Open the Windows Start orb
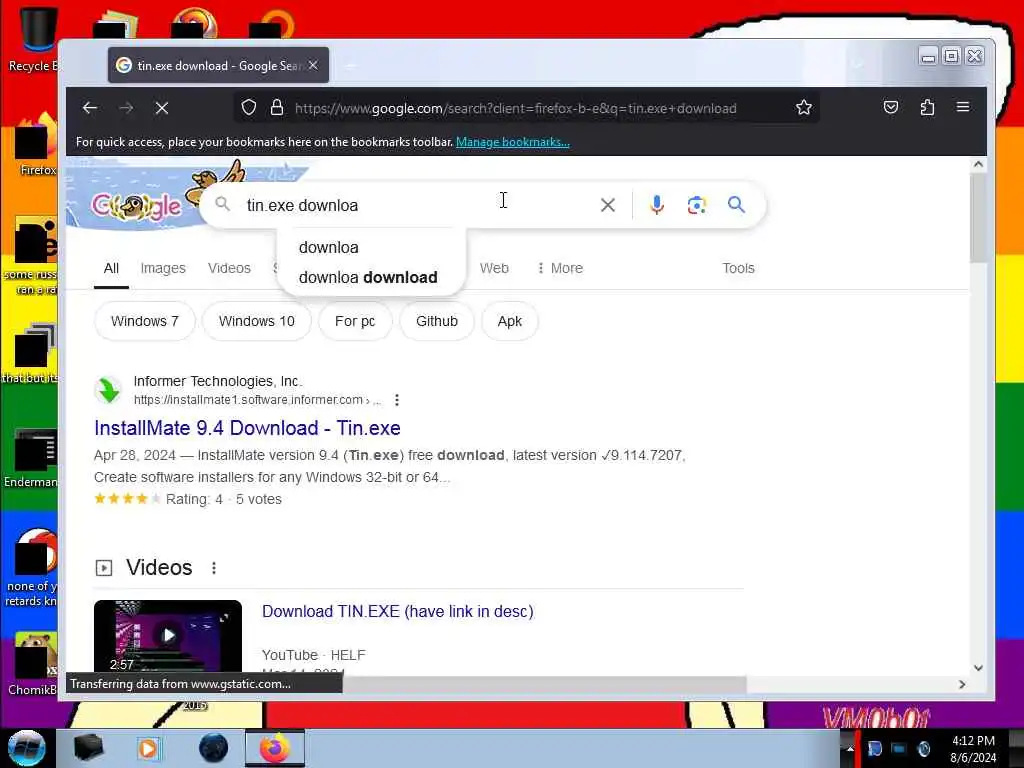This screenshot has width=1024, height=768. click(x=26, y=748)
